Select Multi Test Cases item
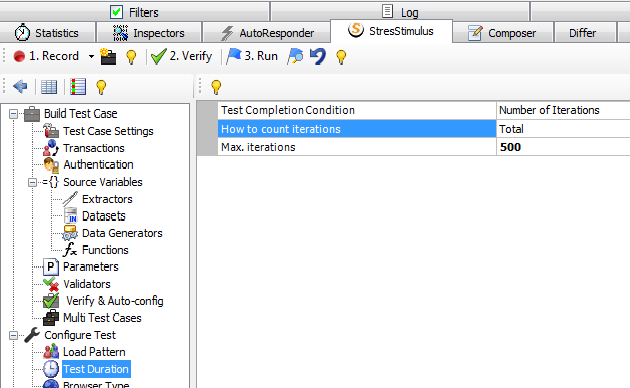The image size is (630, 388). click(x=102, y=318)
